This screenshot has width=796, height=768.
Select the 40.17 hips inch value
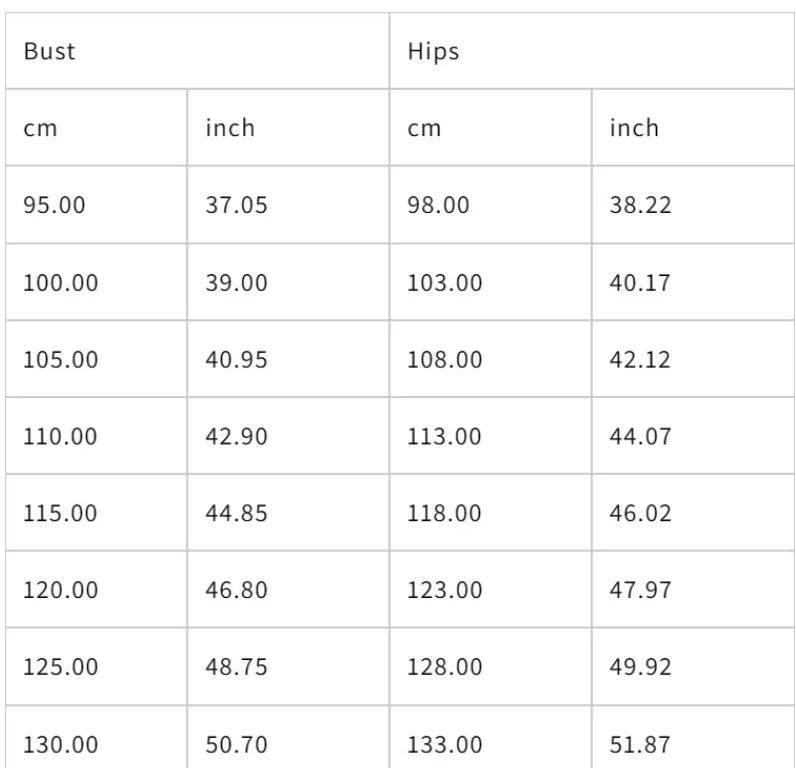tap(640, 282)
